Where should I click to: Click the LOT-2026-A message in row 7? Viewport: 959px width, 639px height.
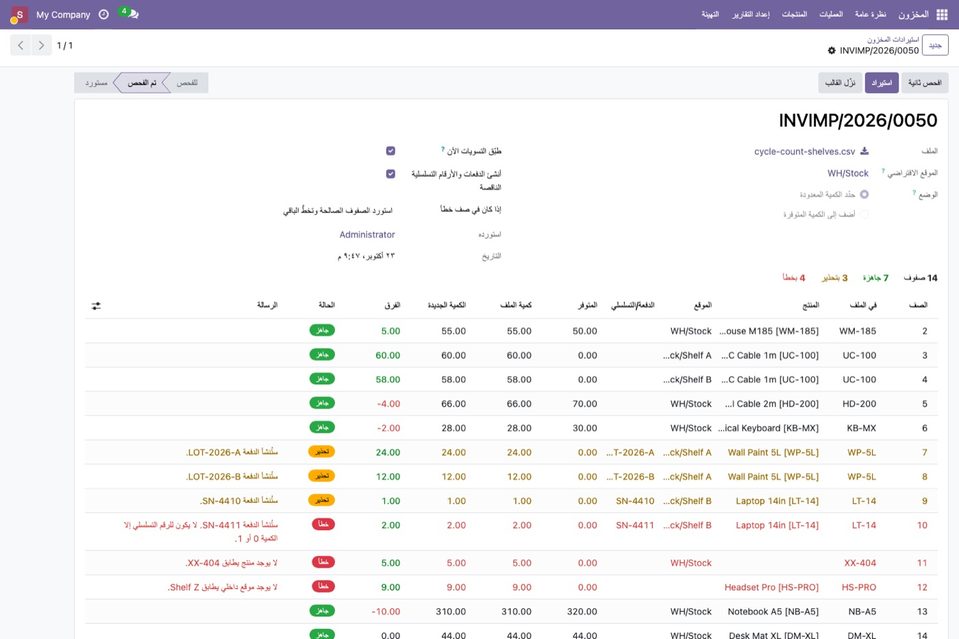231,452
